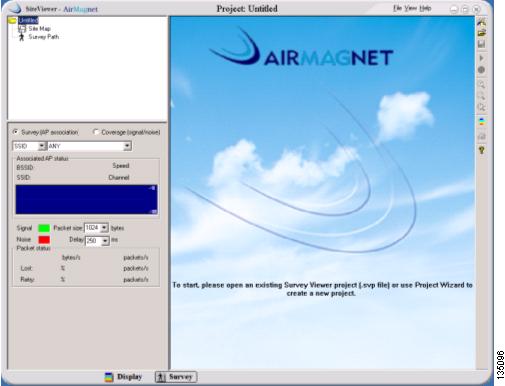505x386 pixels.
Task: Click the start survey play arrow
Action: click(x=481, y=58)
